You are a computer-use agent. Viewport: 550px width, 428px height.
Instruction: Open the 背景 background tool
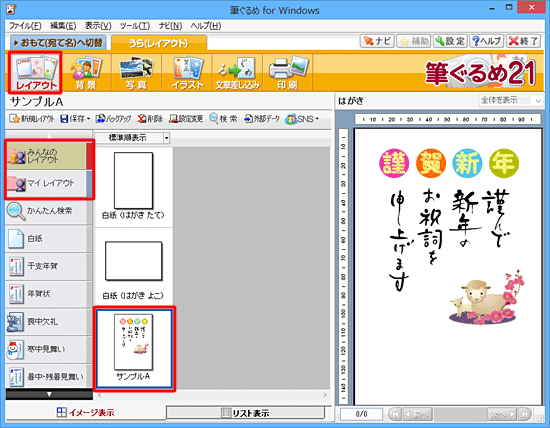[x=86, y=72]
